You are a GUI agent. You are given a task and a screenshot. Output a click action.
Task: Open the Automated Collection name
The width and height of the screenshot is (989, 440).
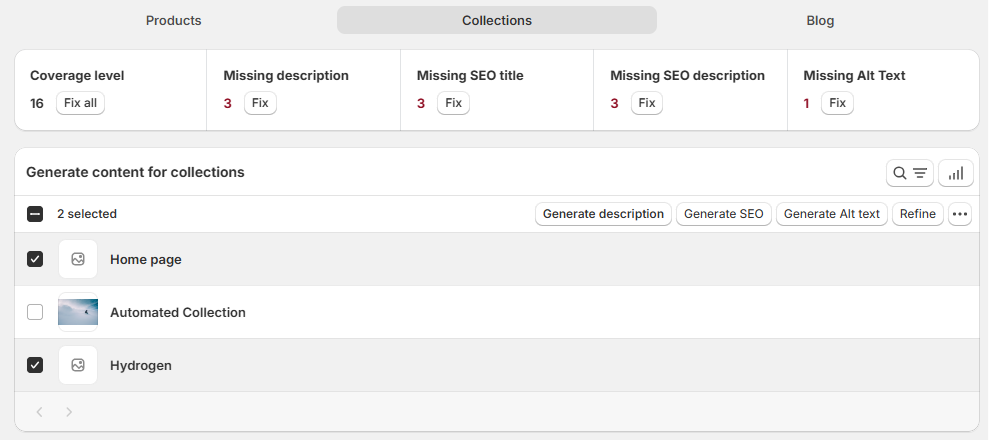(x=178, y=312)
